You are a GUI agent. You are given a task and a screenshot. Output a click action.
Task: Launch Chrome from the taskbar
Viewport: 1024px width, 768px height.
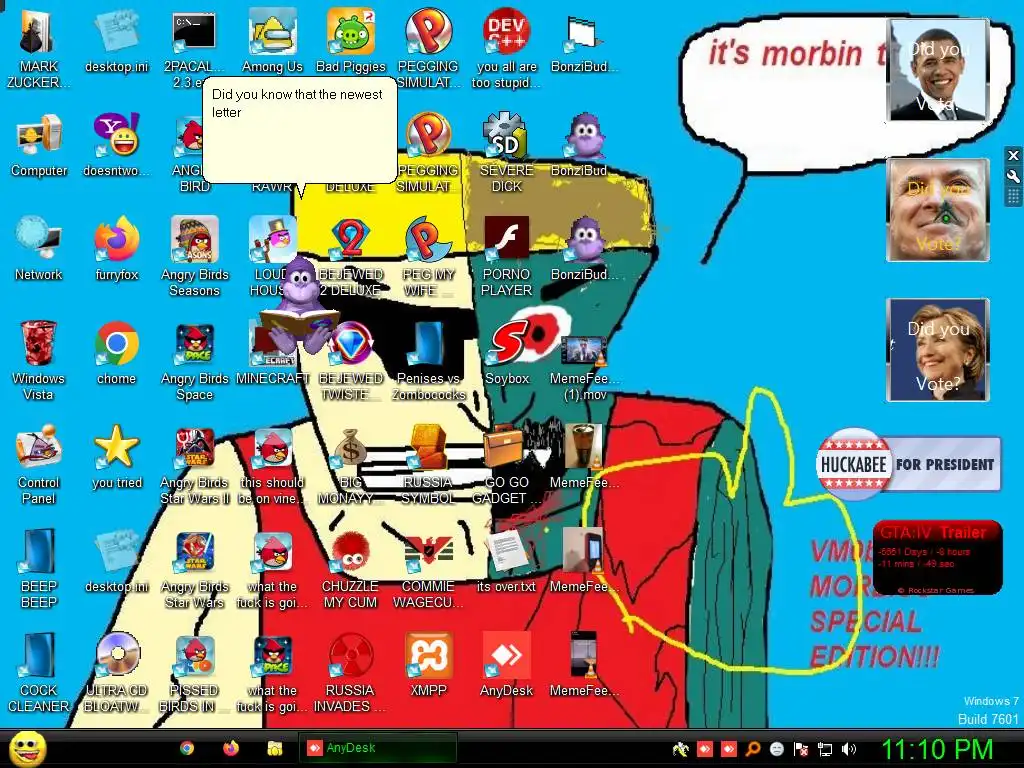coord(187,748)
